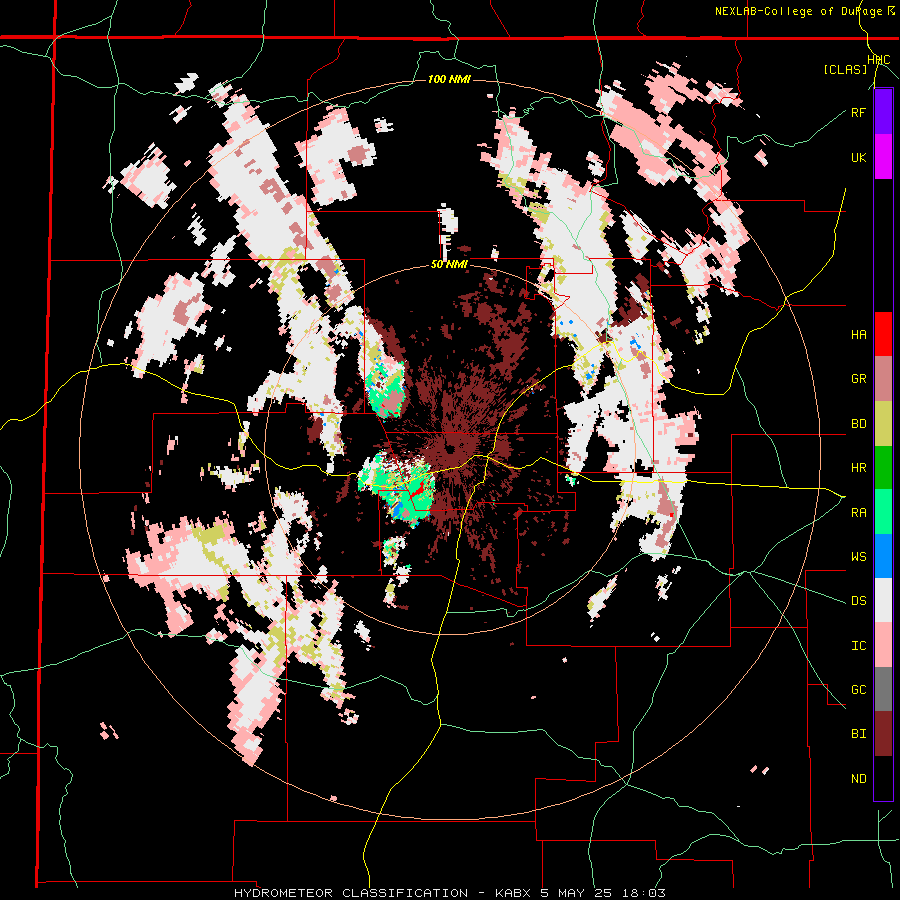This screenshot has width=900, height=900.
Task: Click the '5 MAY 25 18:03' timestamp
Action: (603, 893)
